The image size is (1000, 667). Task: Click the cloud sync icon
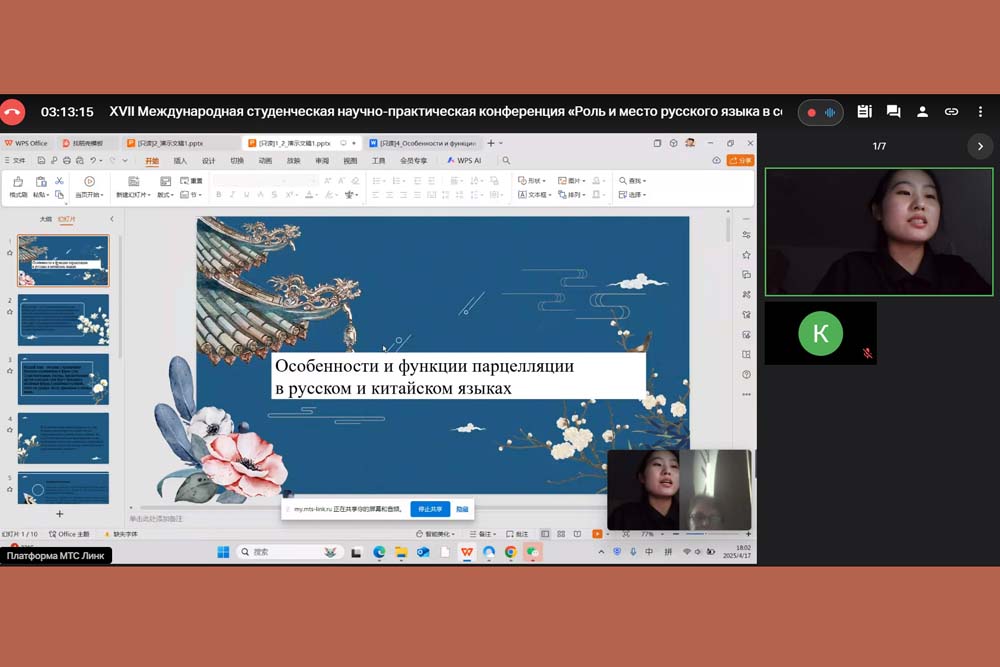[x=716, y=161]
